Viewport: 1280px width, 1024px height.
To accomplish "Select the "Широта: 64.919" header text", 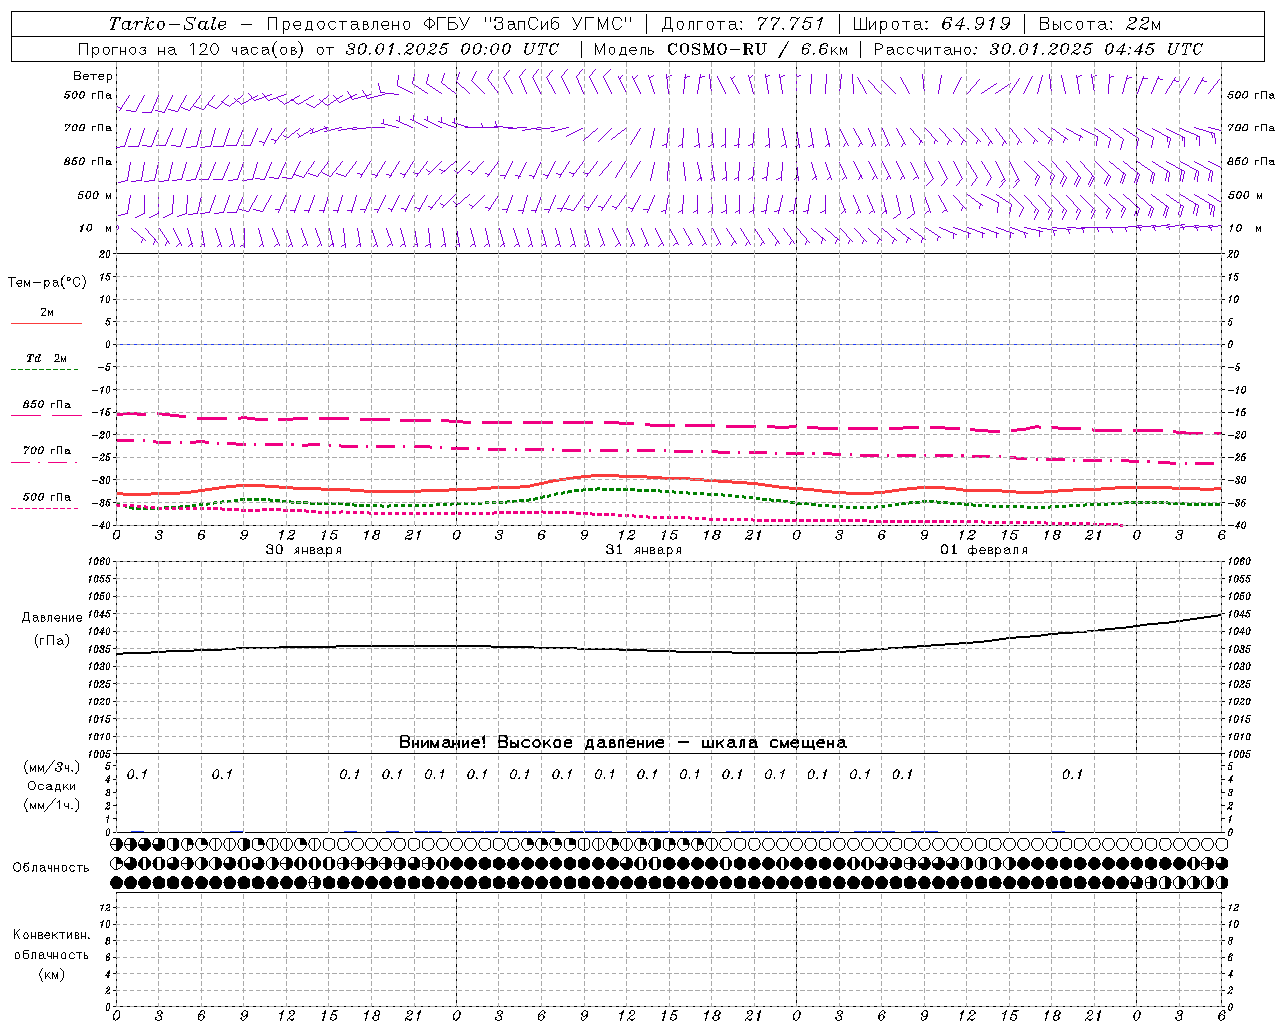I will click(932, 24).
